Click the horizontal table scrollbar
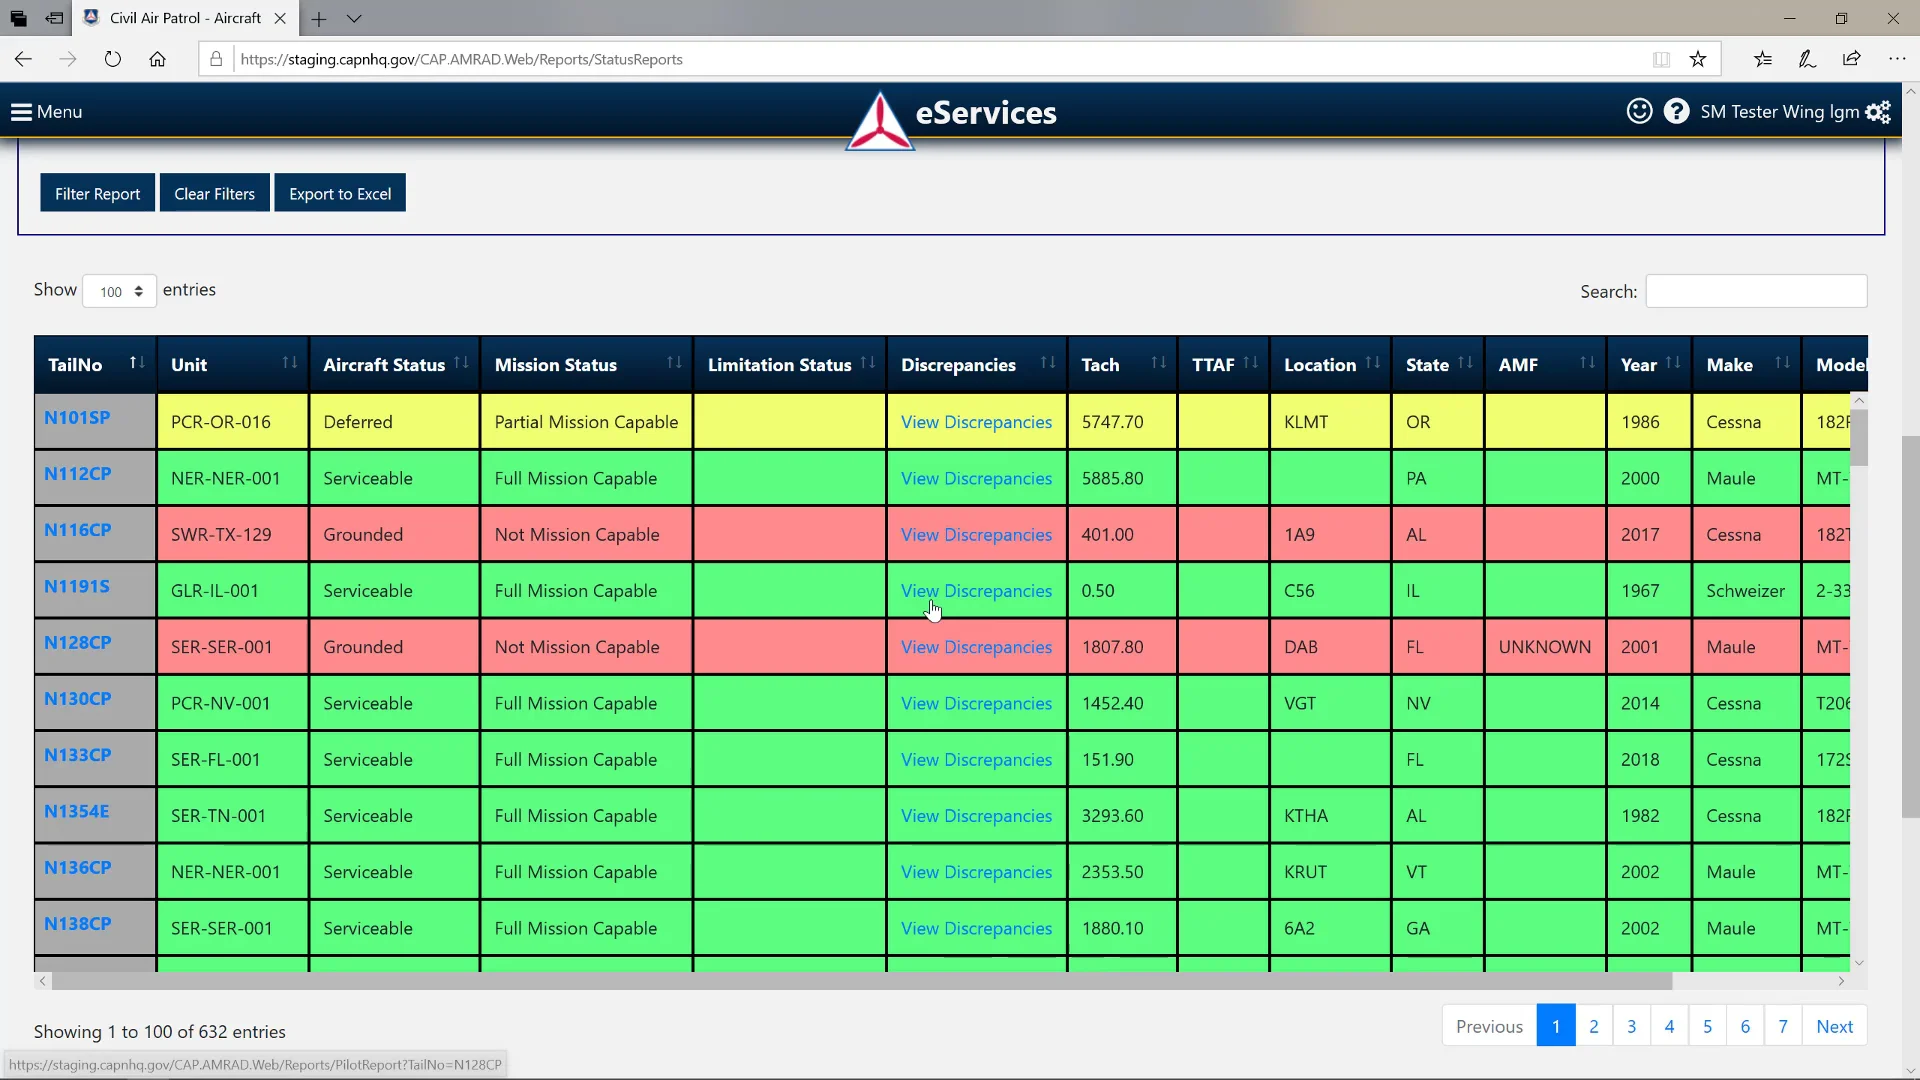Image resolution: width=1920 pixels, height=1080 pixels. click(x=860, y=982)
